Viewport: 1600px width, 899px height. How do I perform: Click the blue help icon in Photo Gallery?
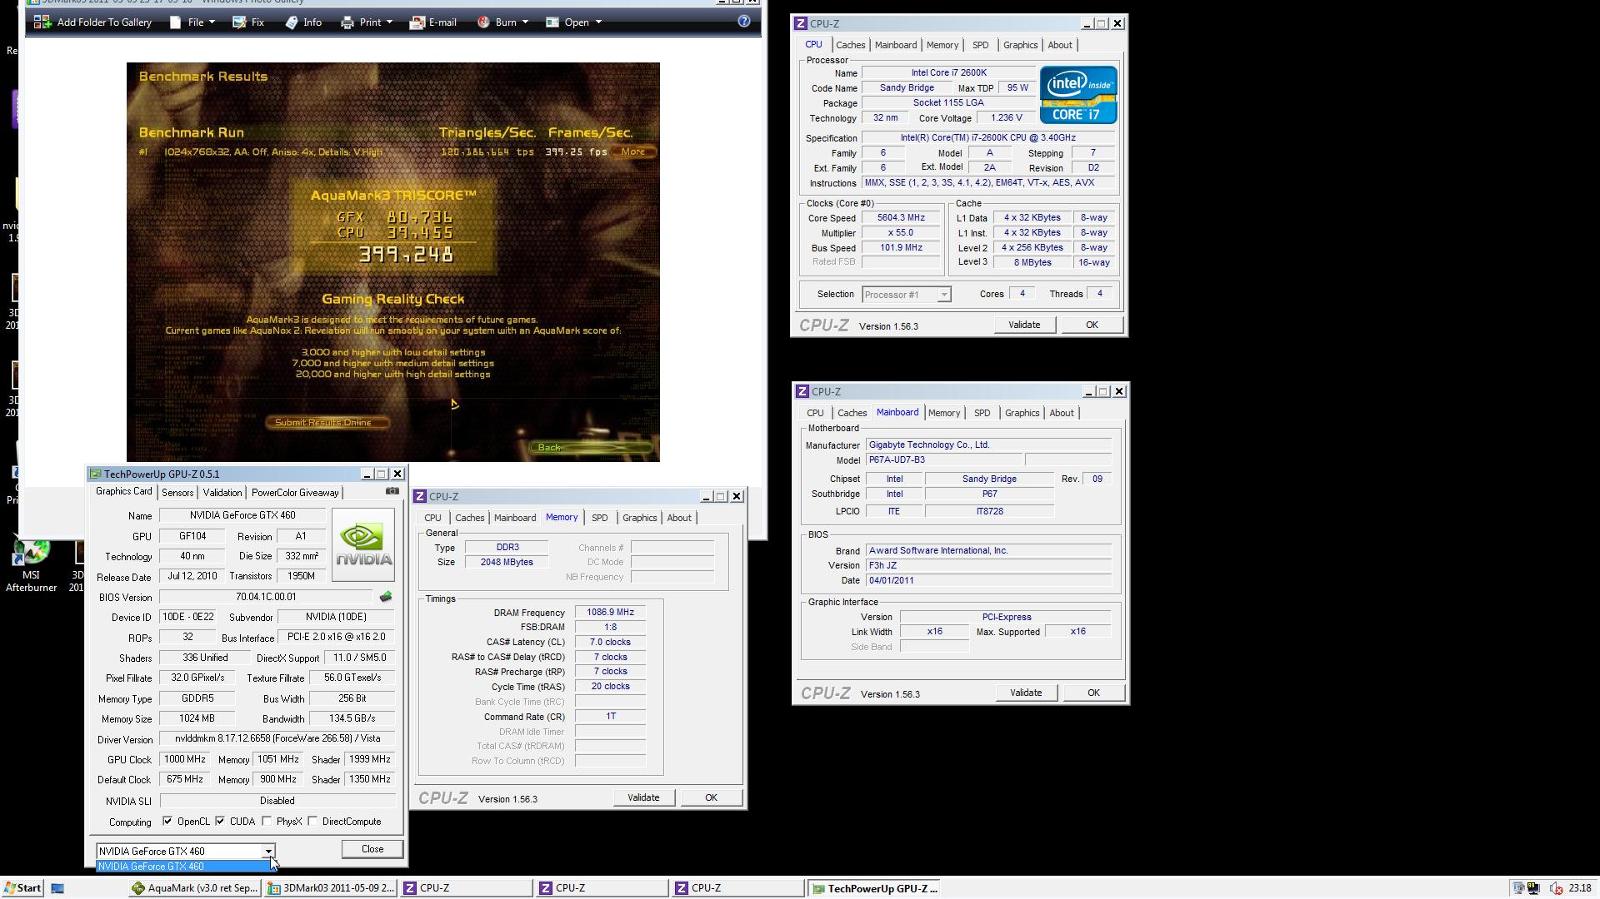pos(744,21)
